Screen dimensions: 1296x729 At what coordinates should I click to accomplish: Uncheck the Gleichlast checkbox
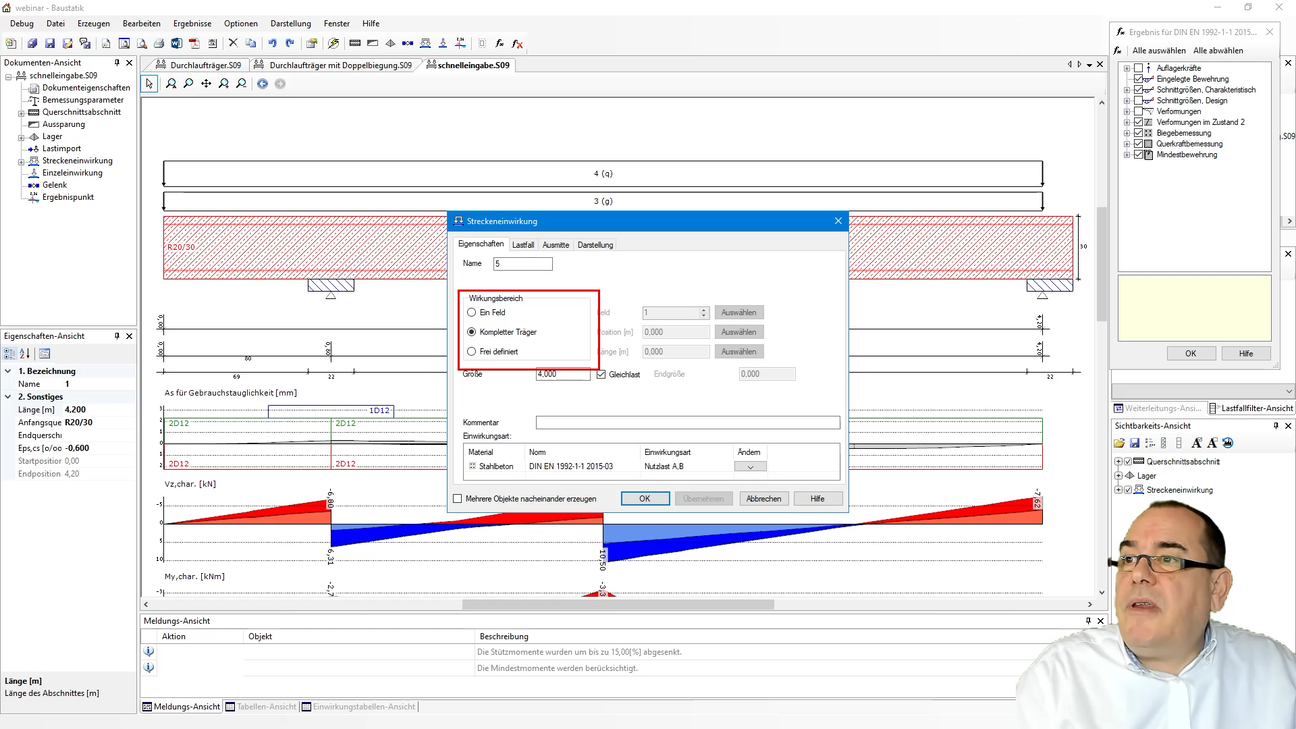click(x=601, y=374)
